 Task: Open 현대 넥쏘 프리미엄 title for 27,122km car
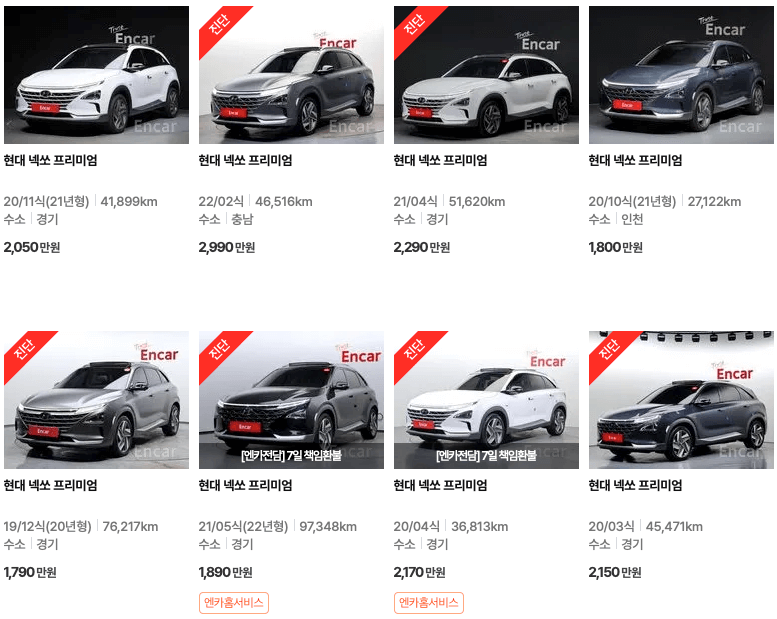[x=635, y=160]
